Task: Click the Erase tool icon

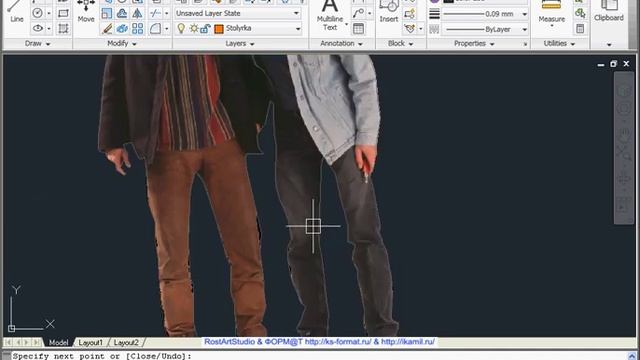Action: tap(107, 29)
